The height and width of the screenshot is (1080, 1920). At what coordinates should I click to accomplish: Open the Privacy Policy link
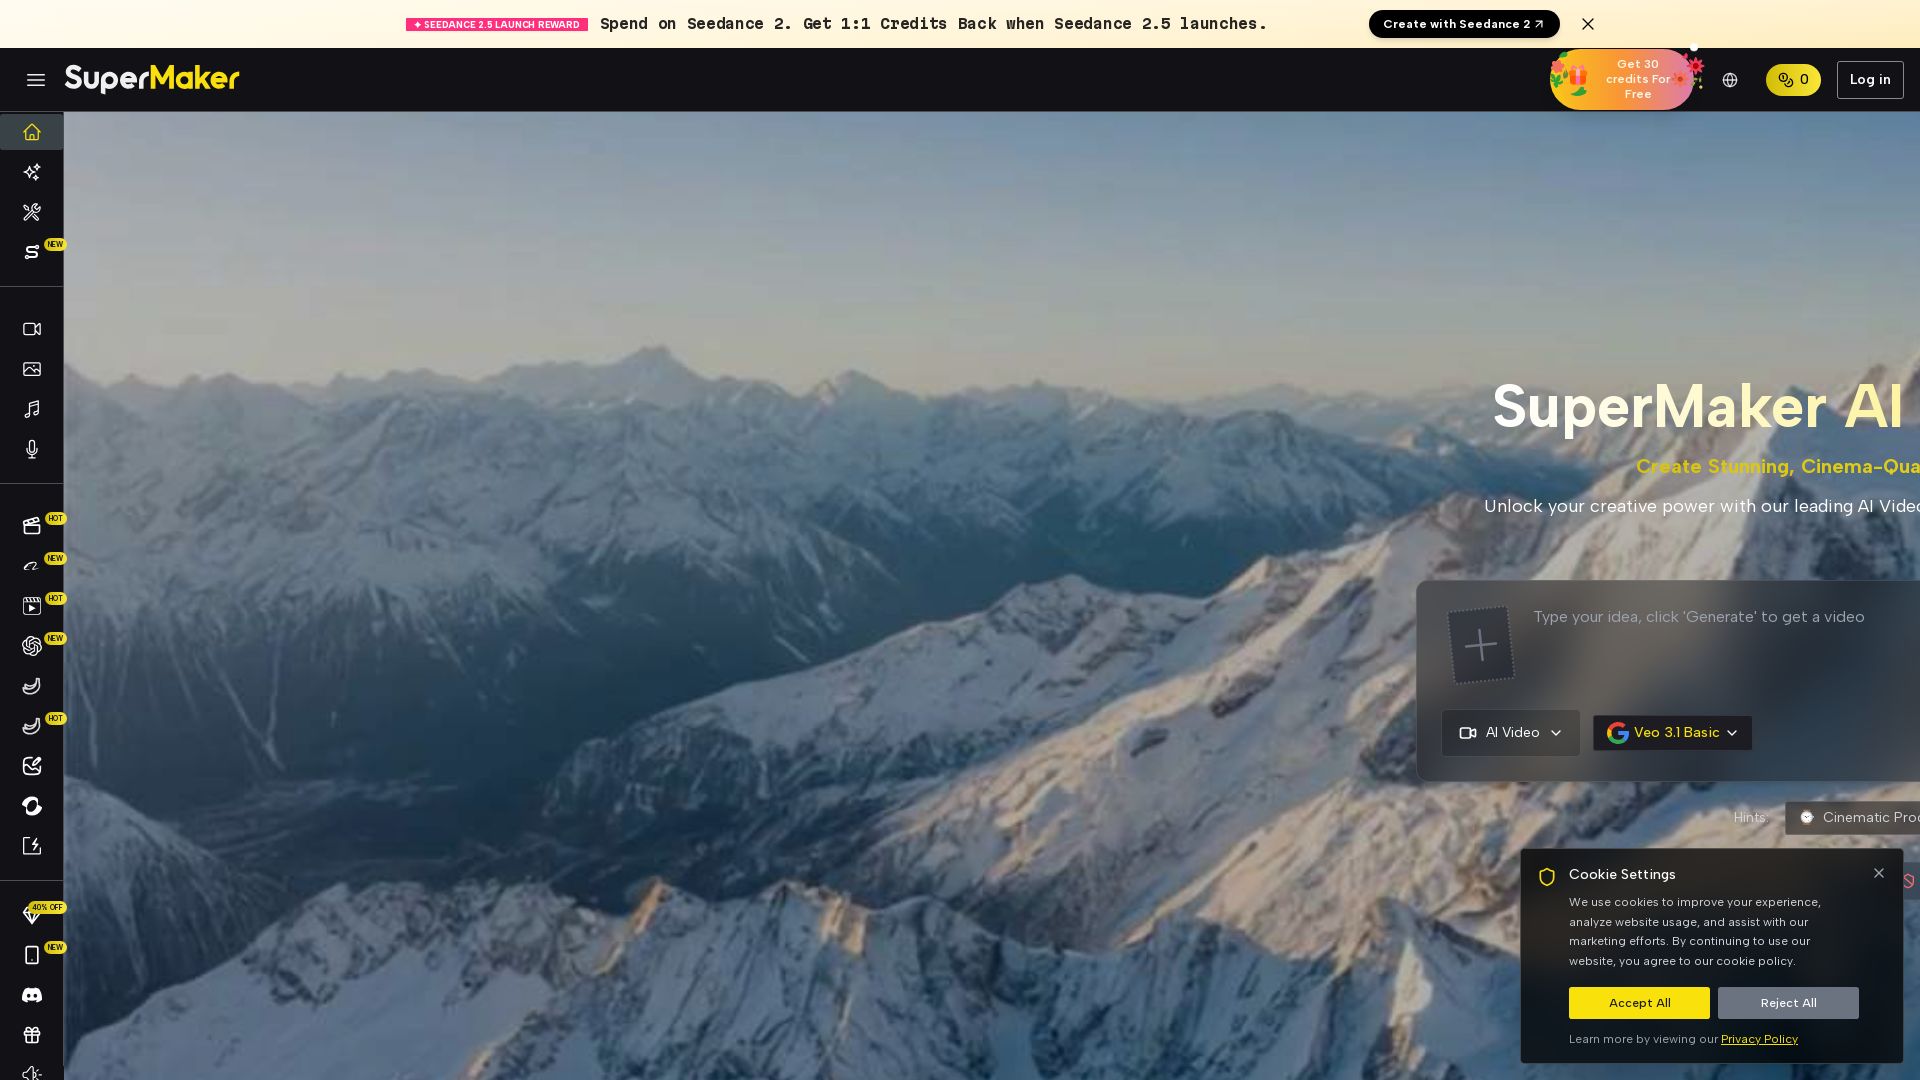1759,1039
